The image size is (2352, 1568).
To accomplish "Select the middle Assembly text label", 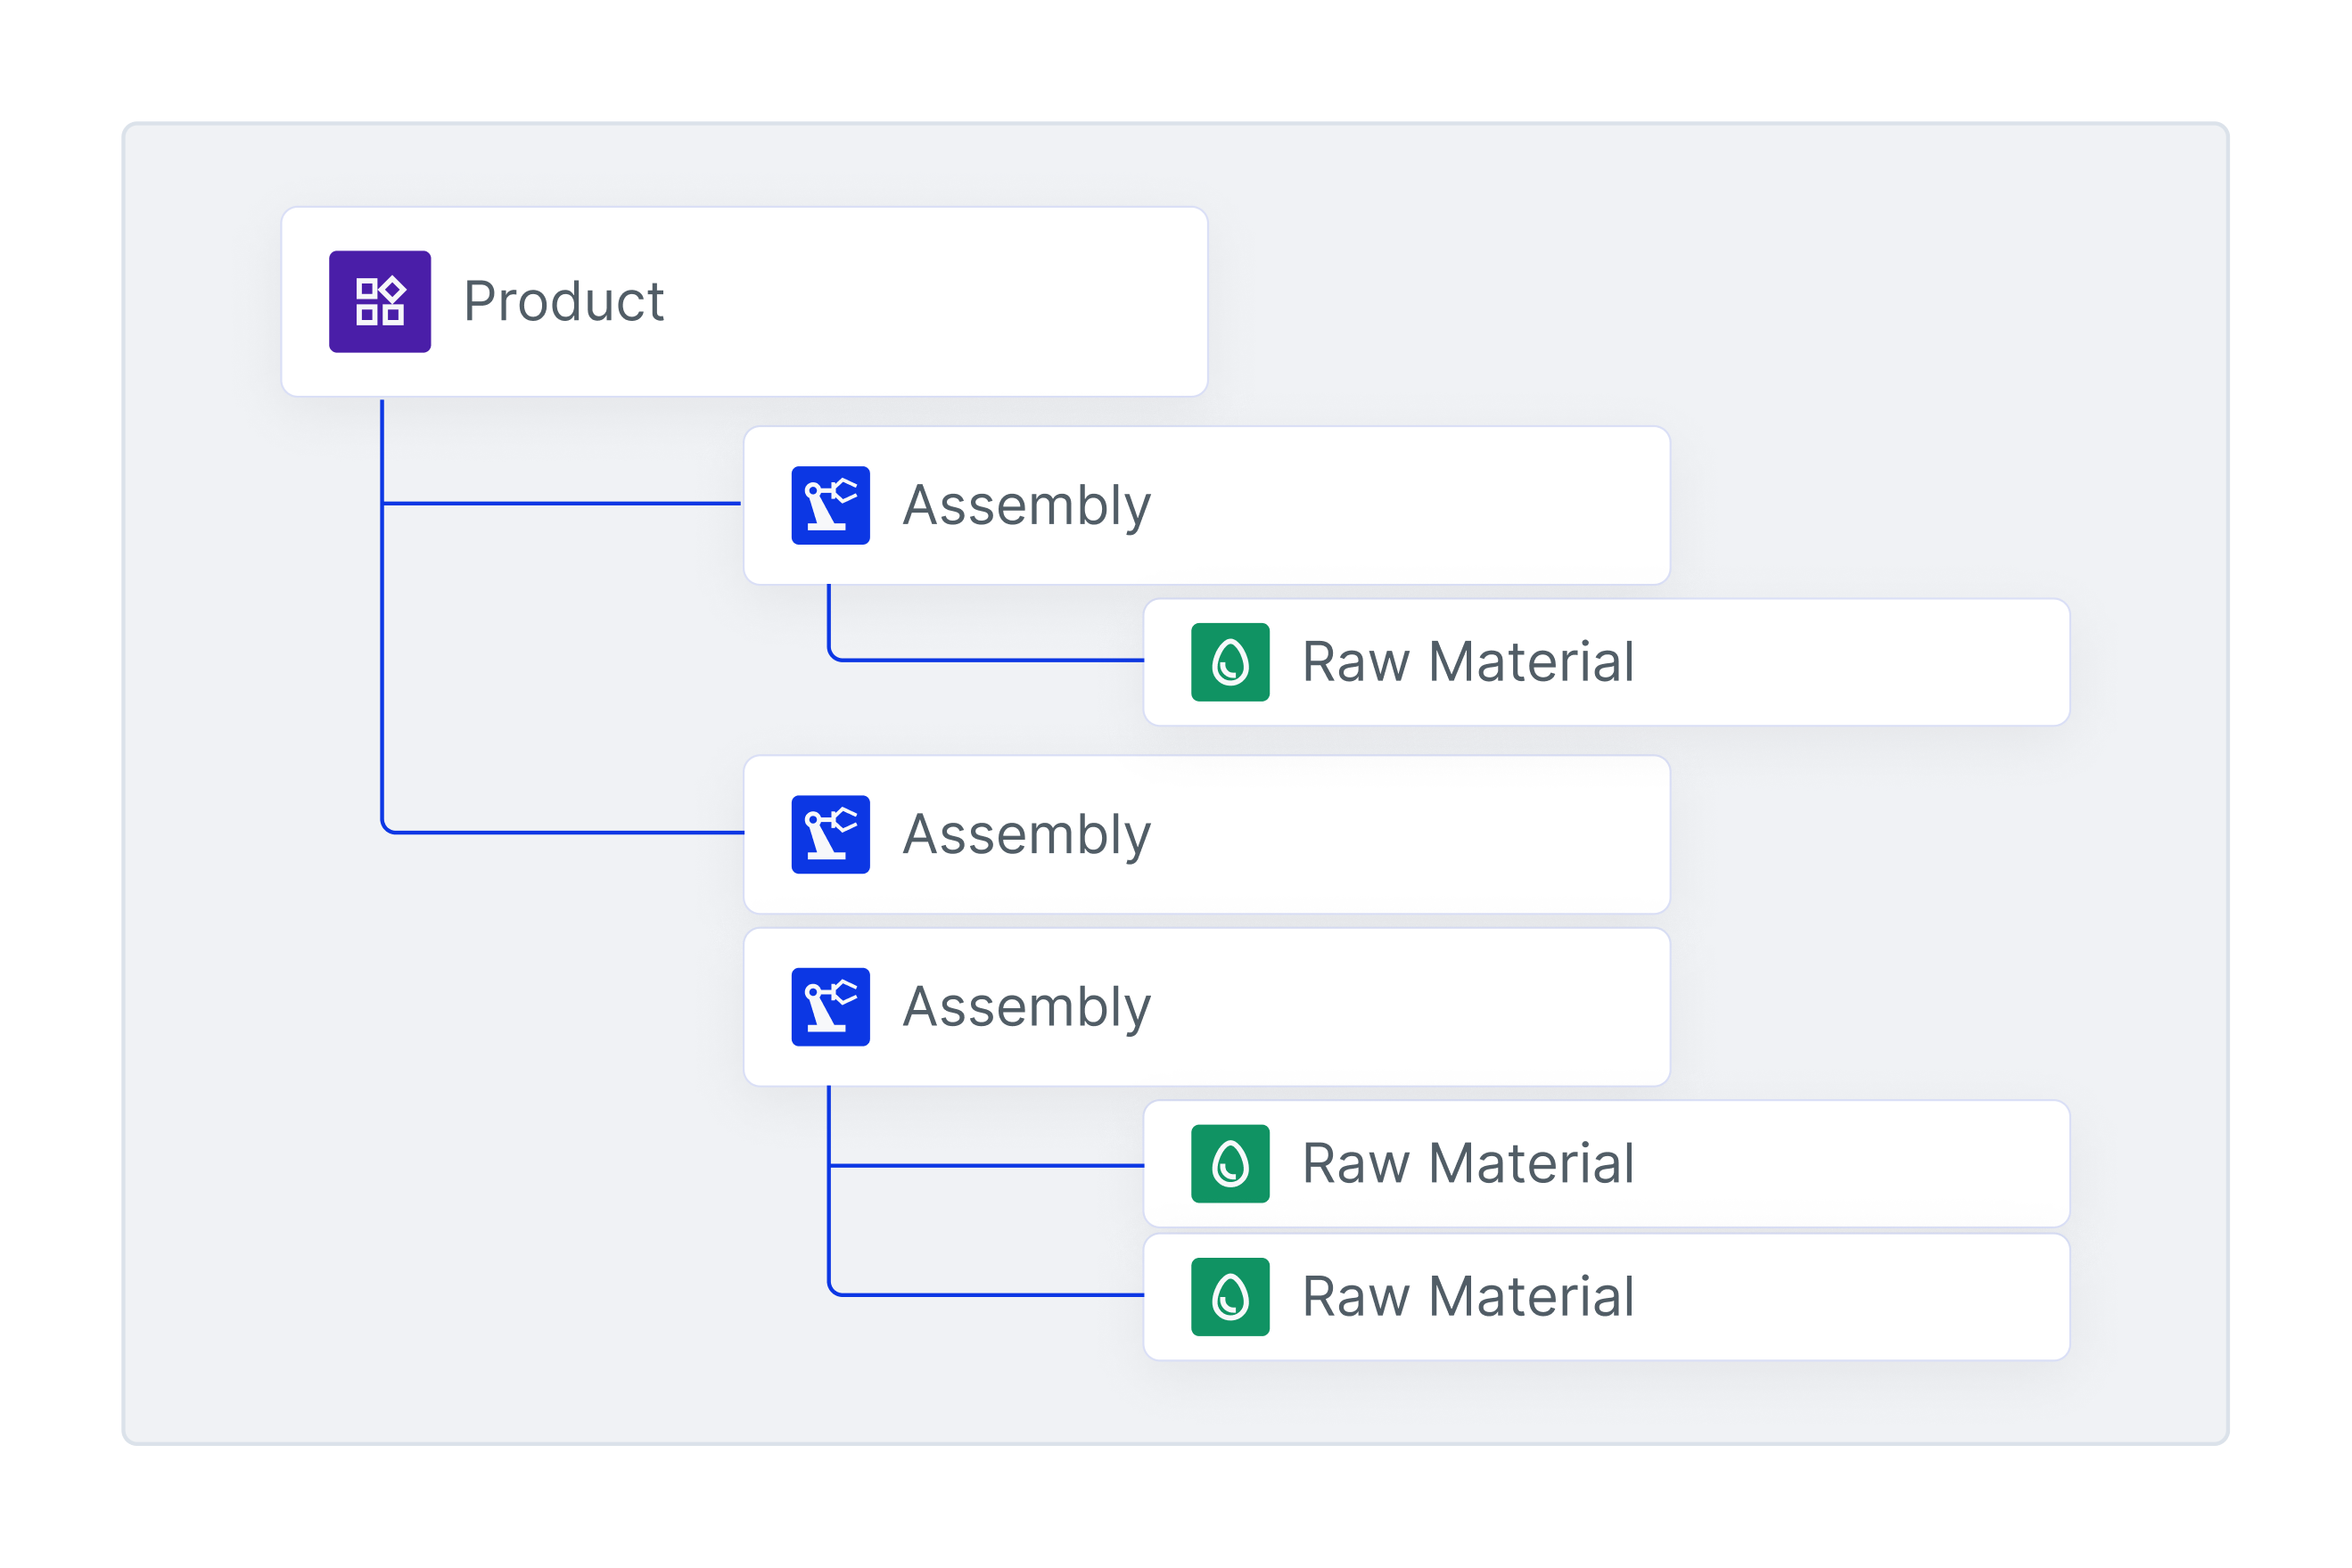I will point(1026,834).
